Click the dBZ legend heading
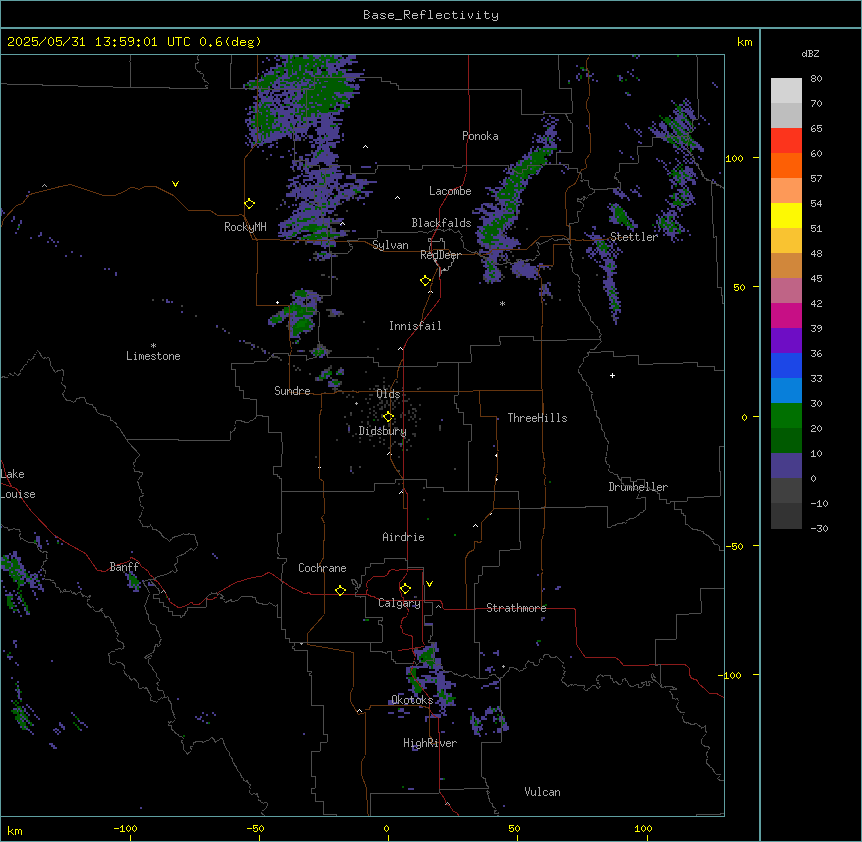The height and width of the screenshot is (842, 862). coord(810,54)
